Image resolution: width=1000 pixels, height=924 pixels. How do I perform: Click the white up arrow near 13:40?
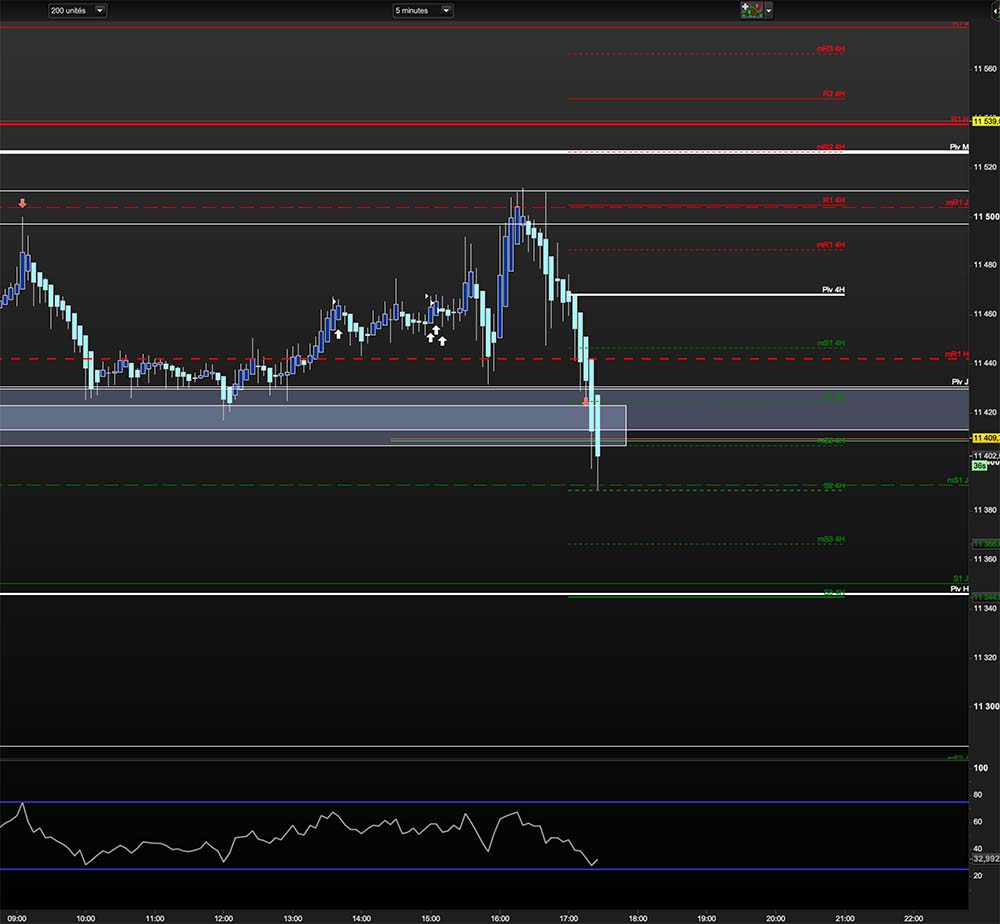coord(338,334)
